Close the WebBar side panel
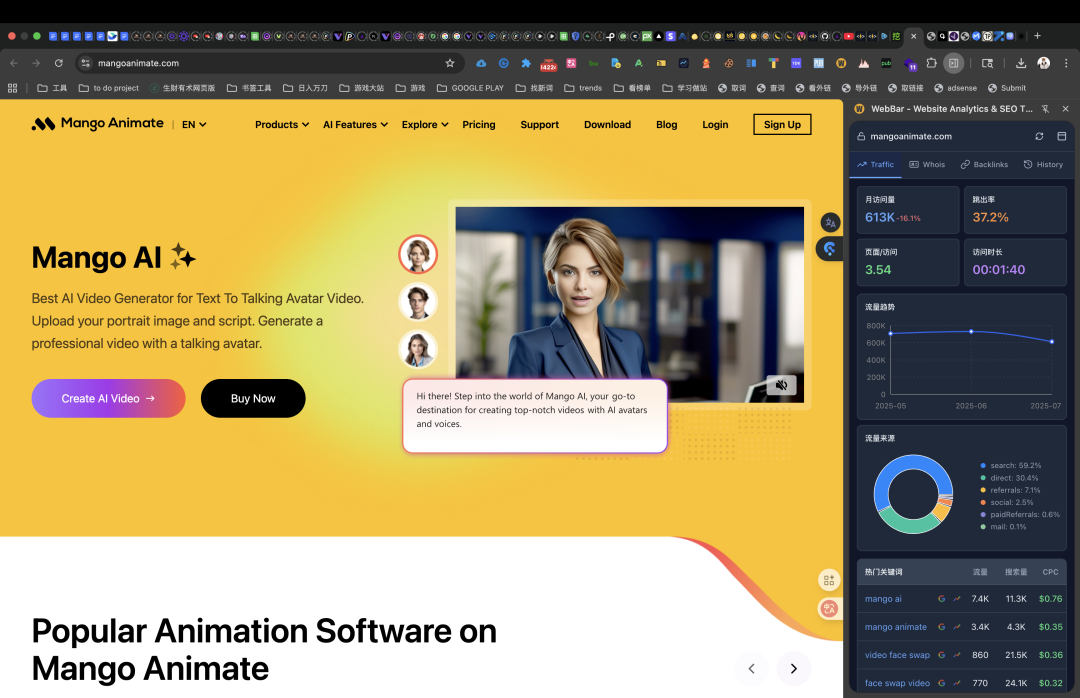This screenshot has width=1080, height=698. click(1066, 109)
